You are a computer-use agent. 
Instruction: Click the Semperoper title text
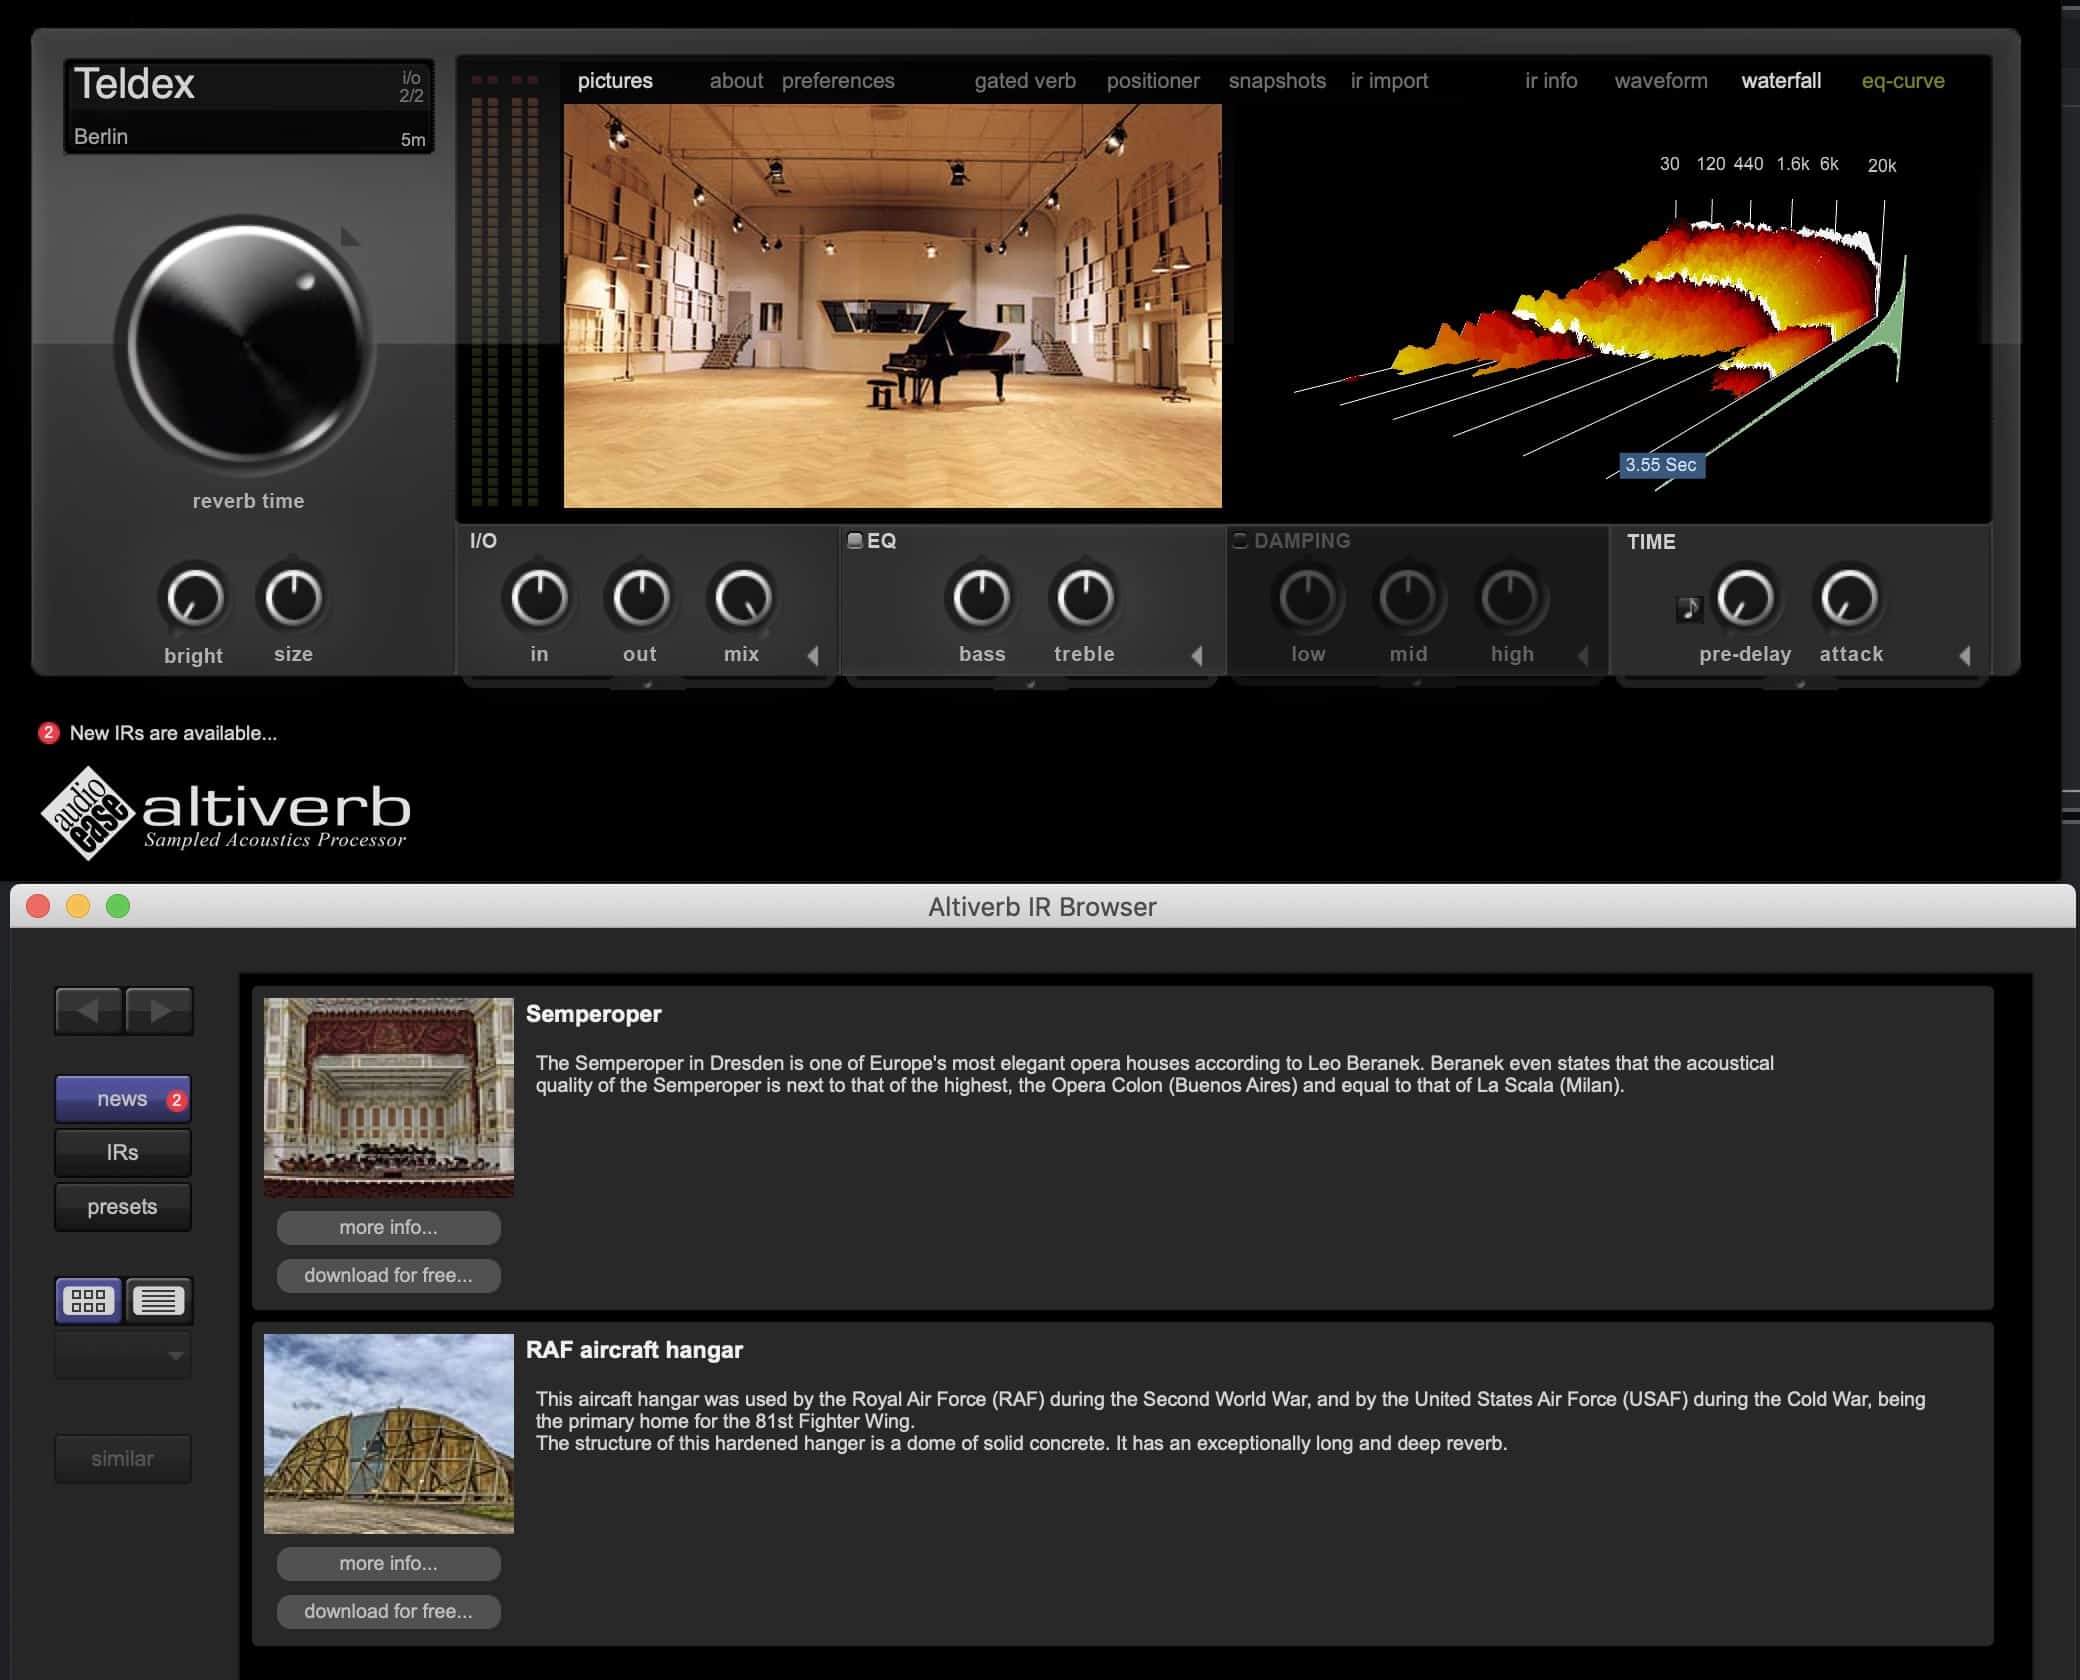pyautogui.click(x=594, y=1014)
